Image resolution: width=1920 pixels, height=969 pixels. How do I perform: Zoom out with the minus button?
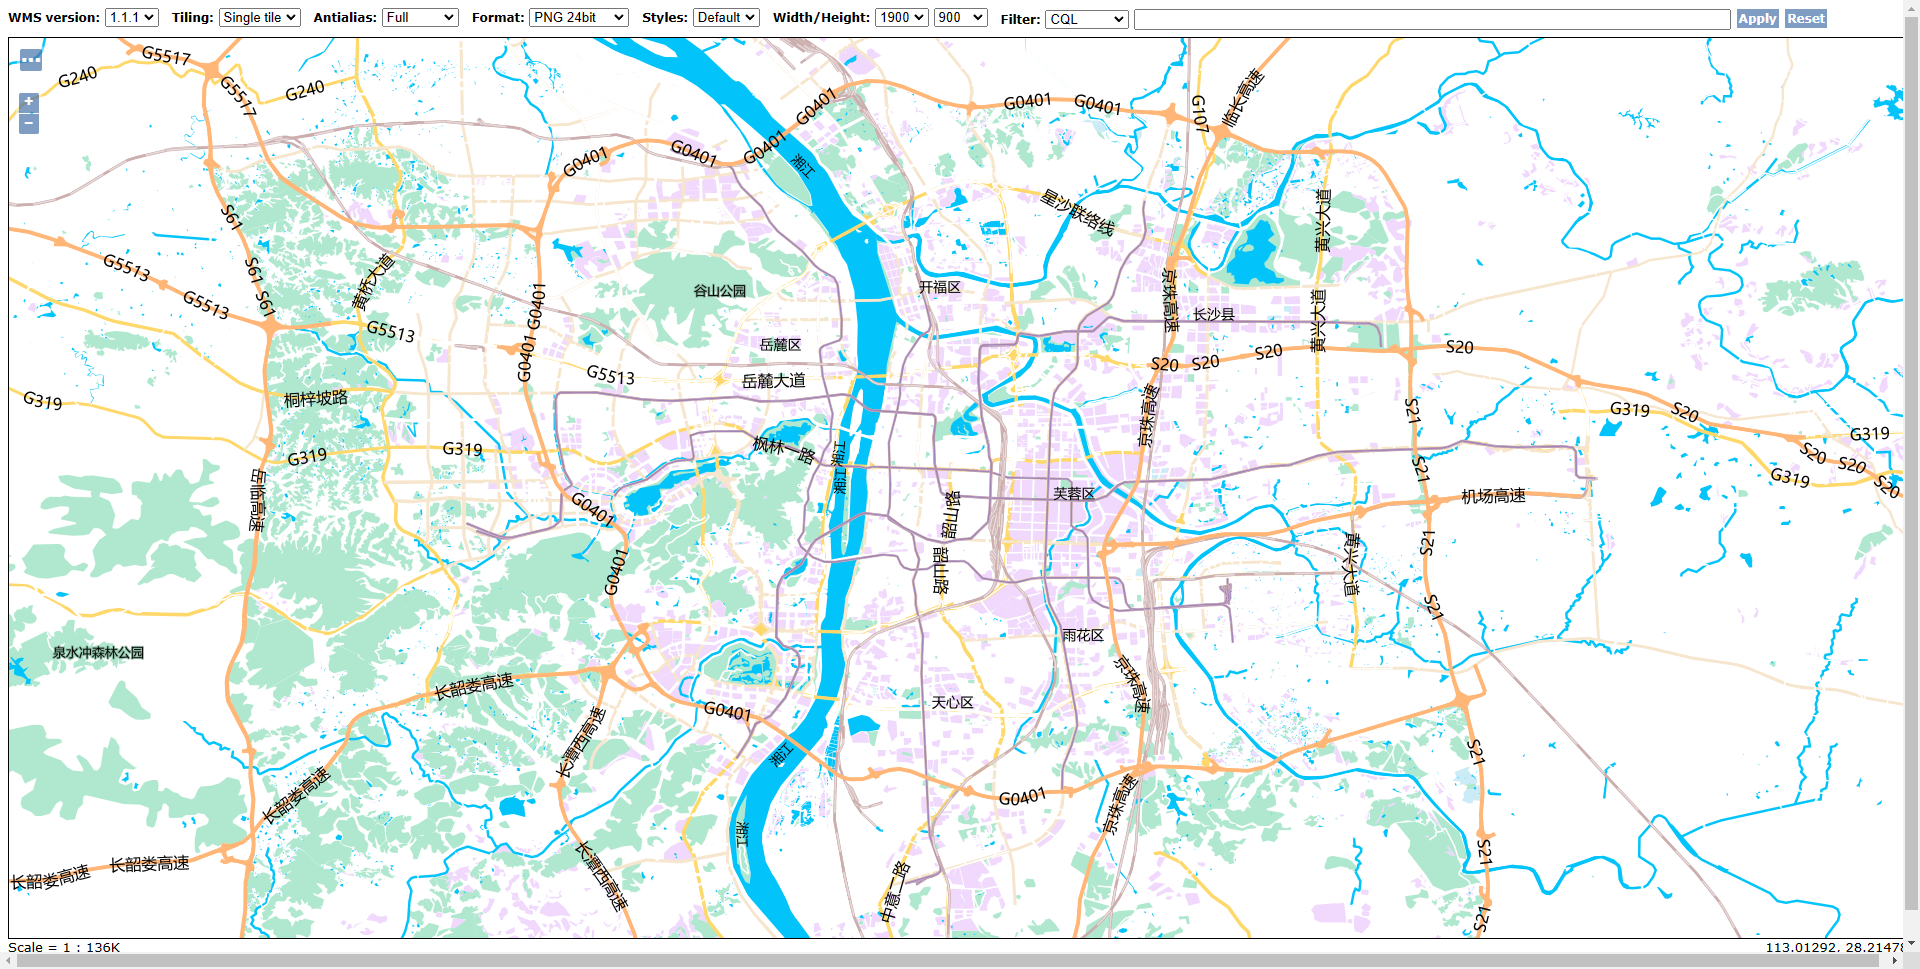[29, 123]
